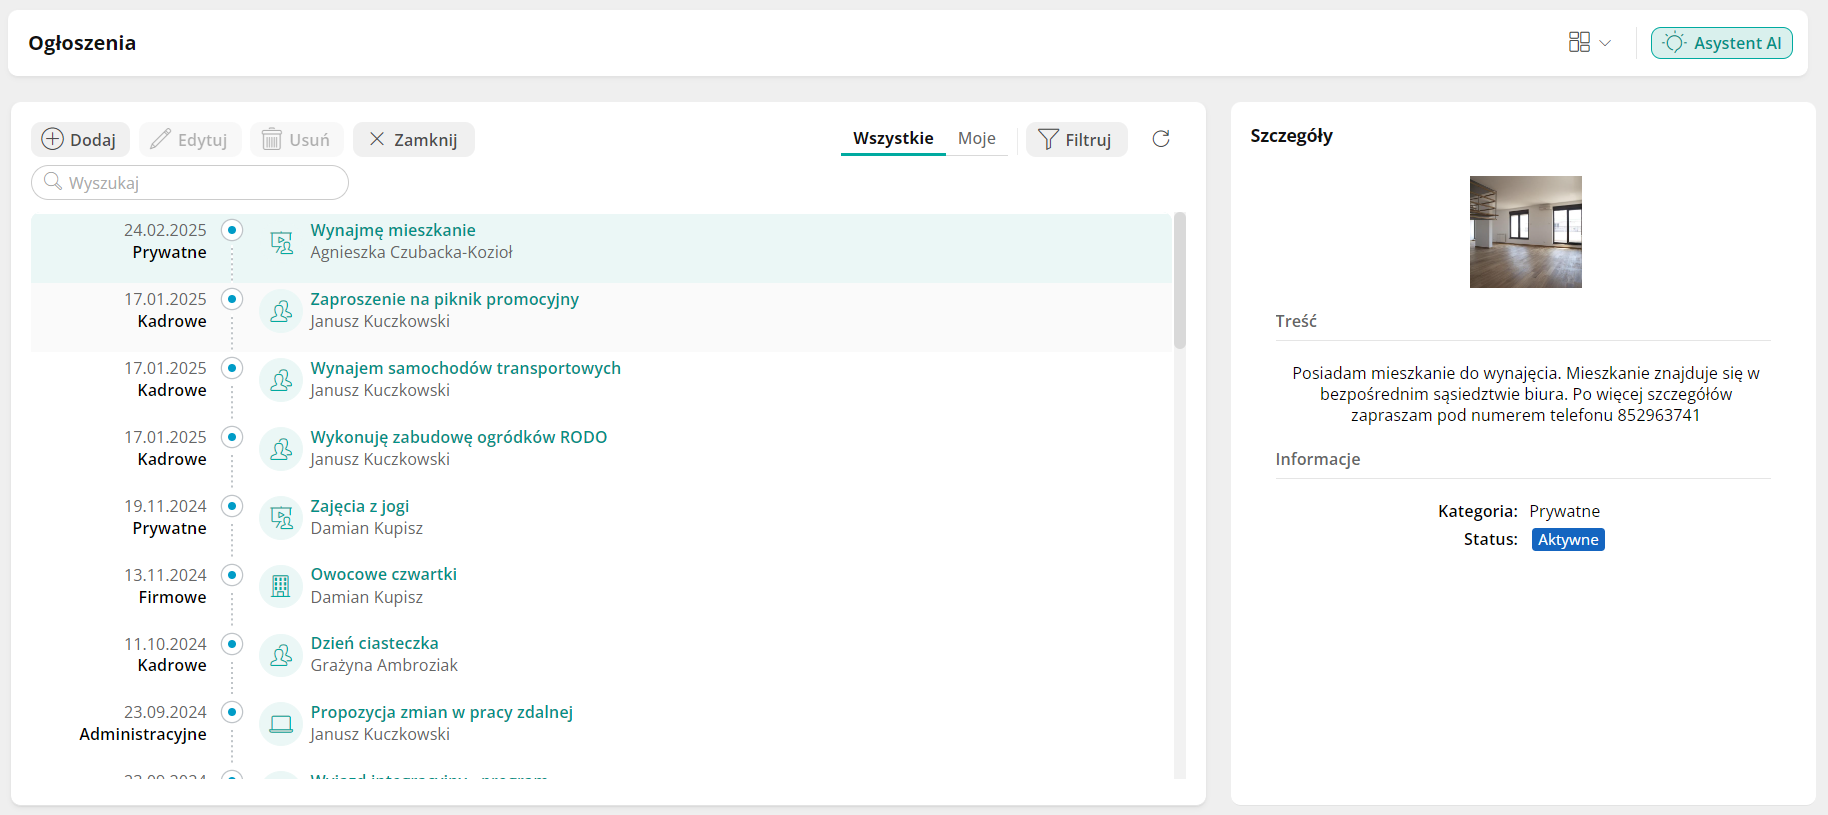The image size is (1828, 815).
Task: Click the magnifier icon in search box
Action: click(53, 182)
